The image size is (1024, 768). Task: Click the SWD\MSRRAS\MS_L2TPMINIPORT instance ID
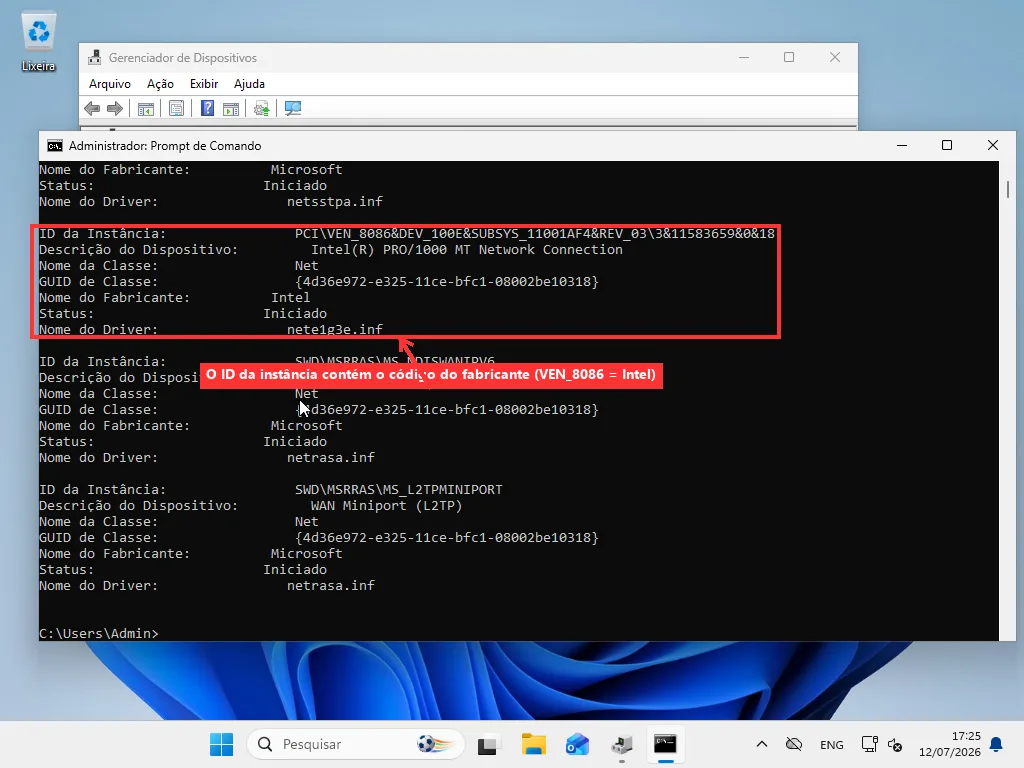click(398, 489)
